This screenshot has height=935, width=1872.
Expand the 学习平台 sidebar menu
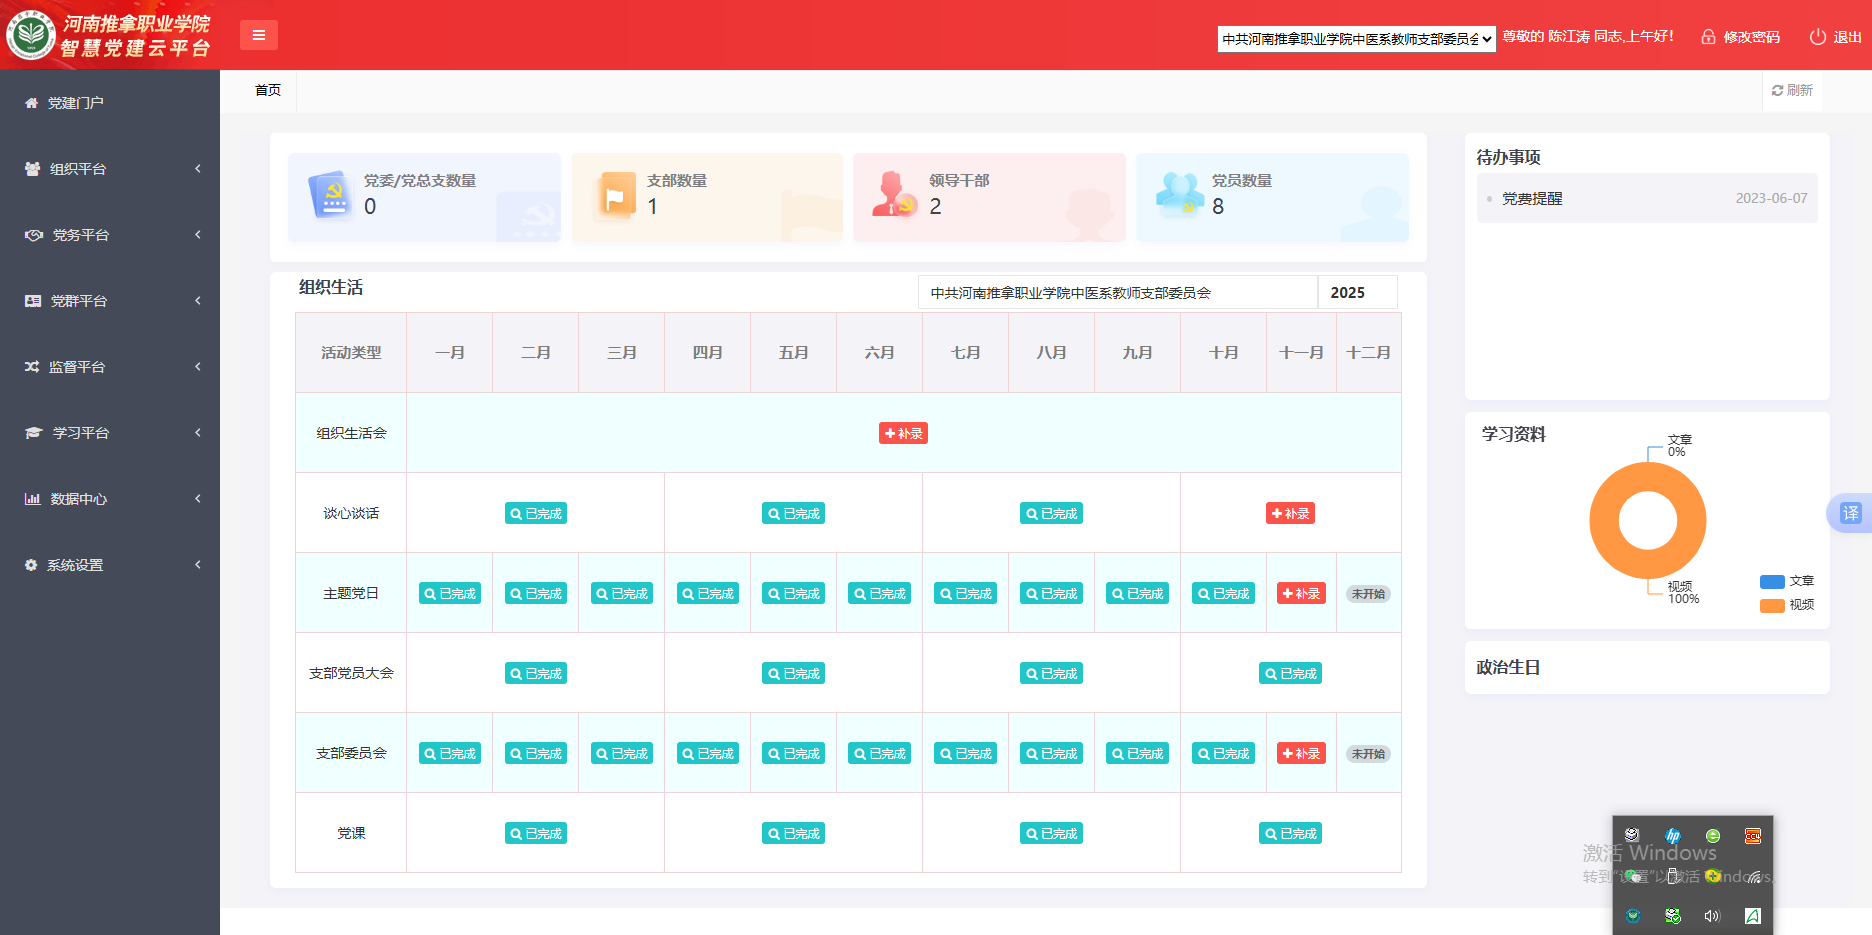110,433
